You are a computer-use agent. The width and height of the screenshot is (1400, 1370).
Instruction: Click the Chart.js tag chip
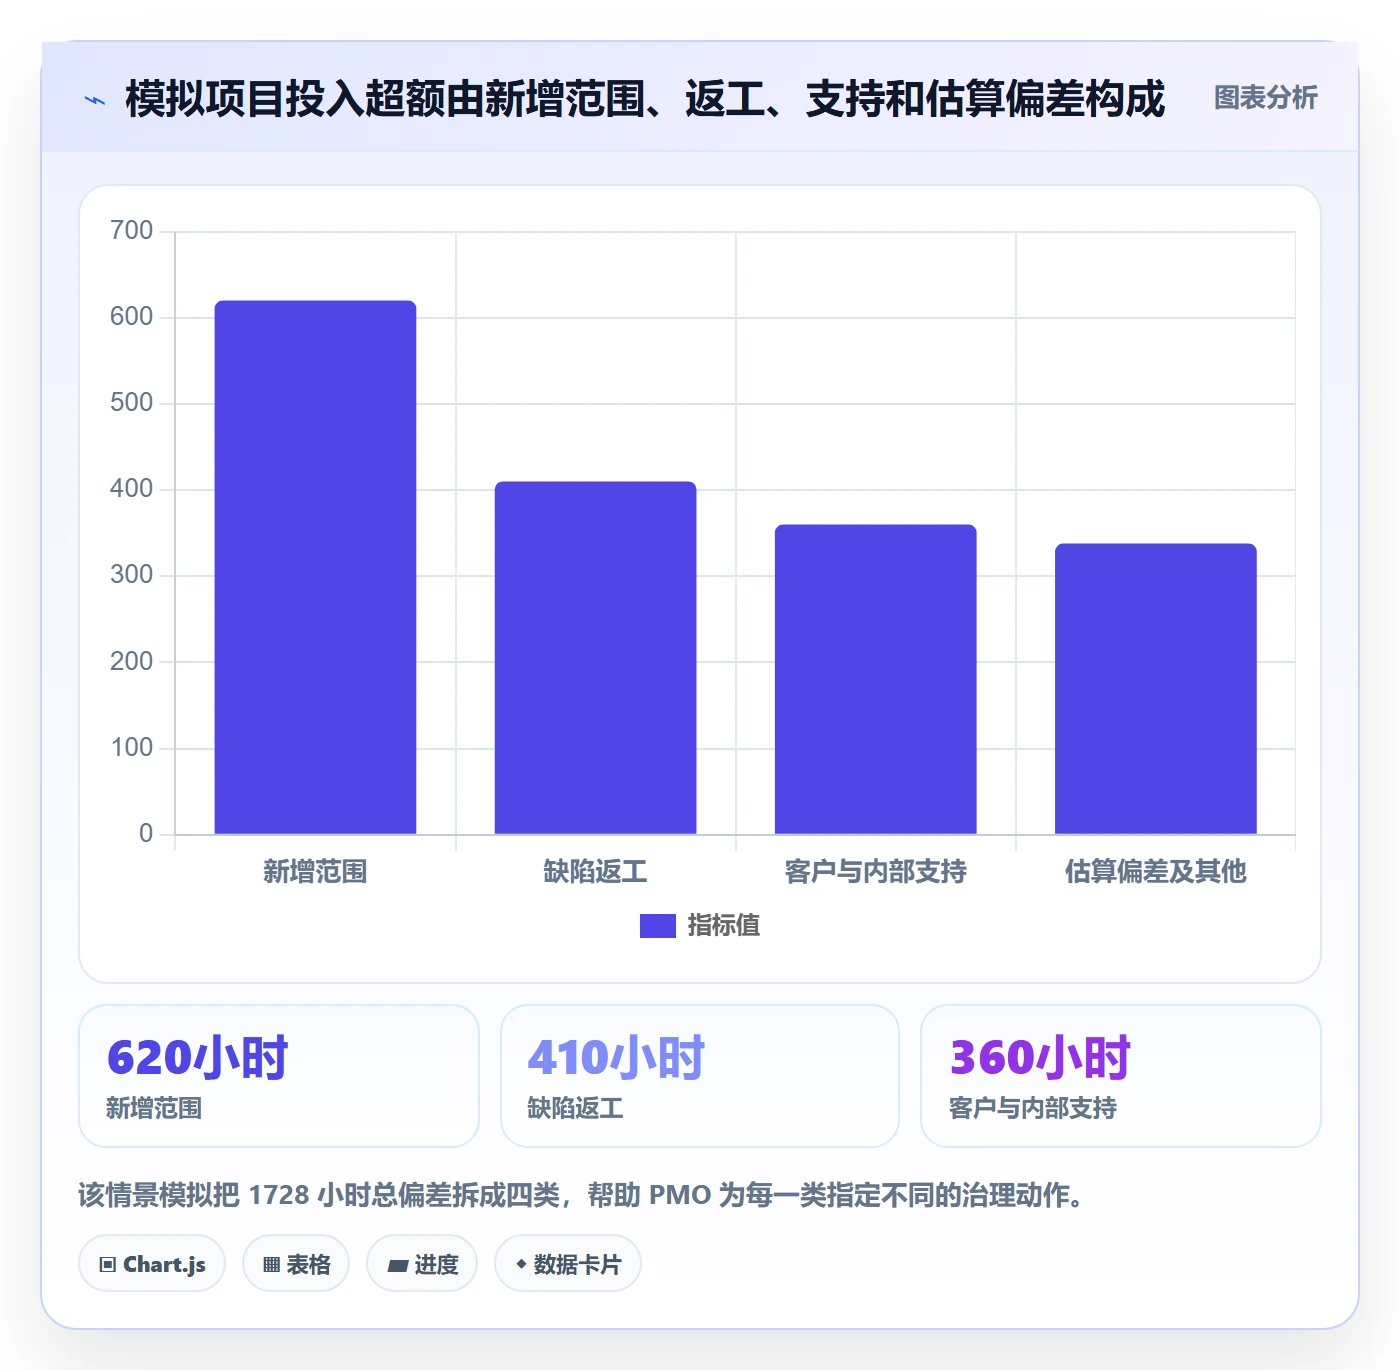click(x=152, y=1264)
